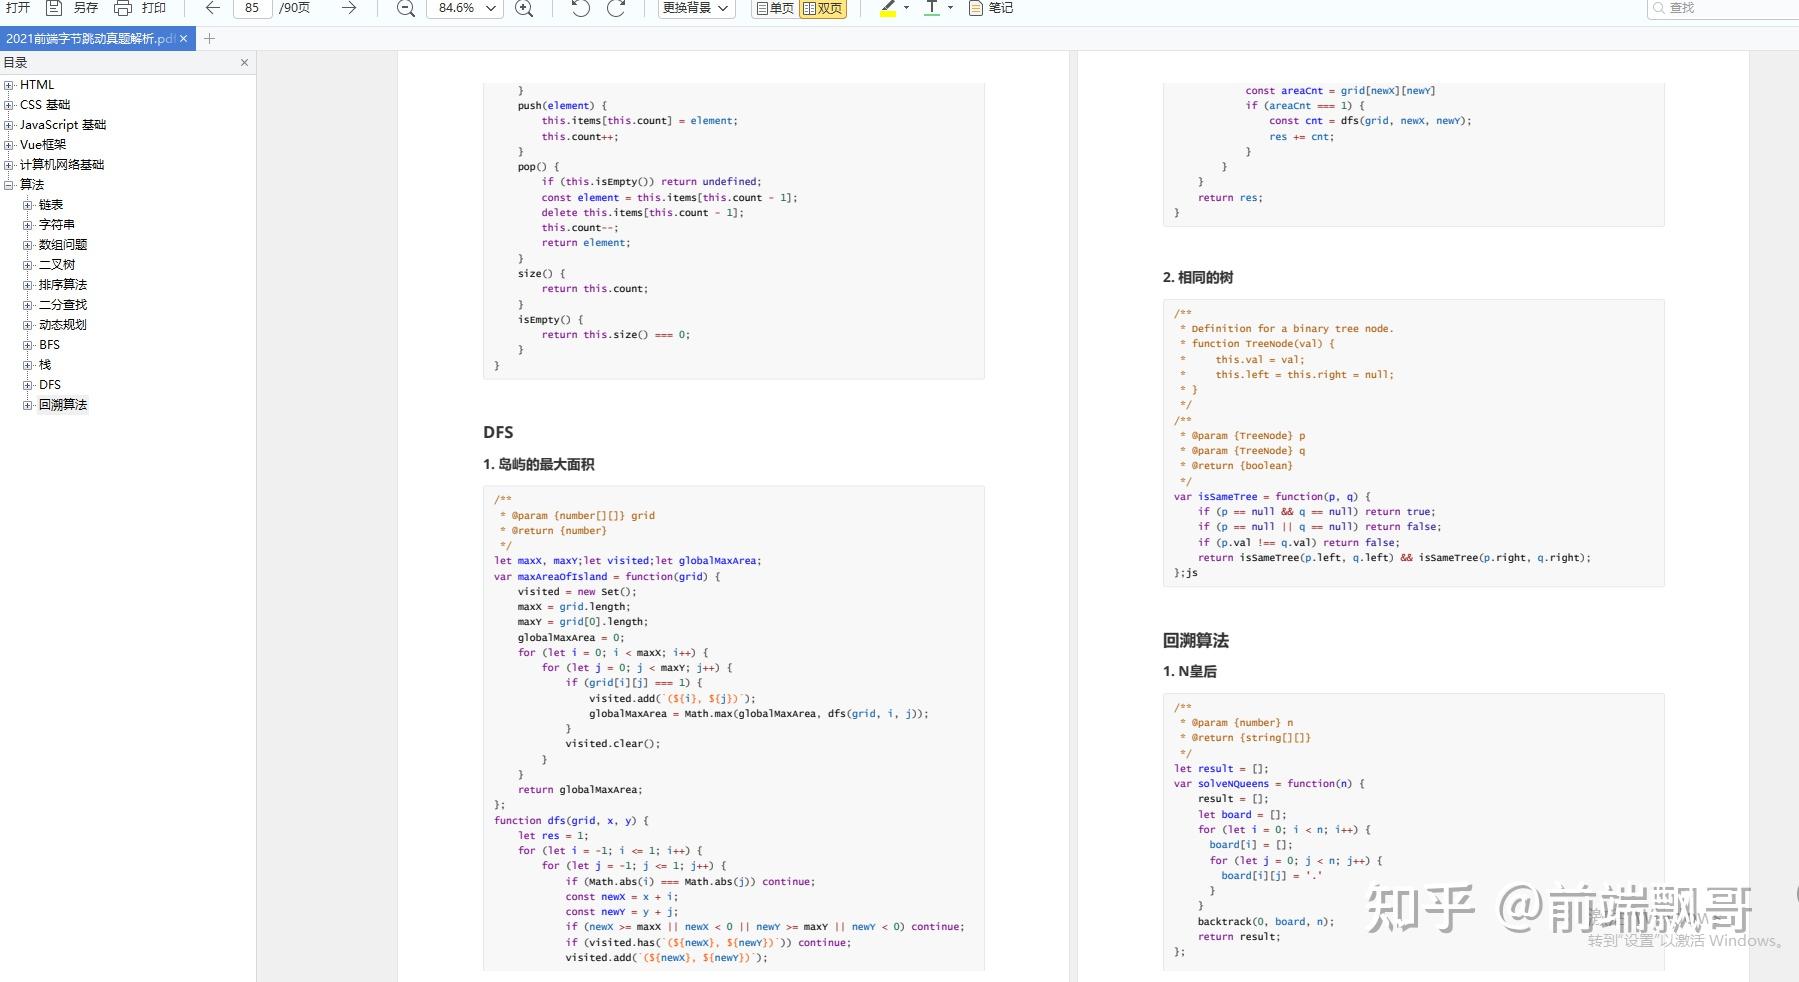
Task: Open the notes (笔记) tool
Action: pyautogui.click(x=991, y=8)
